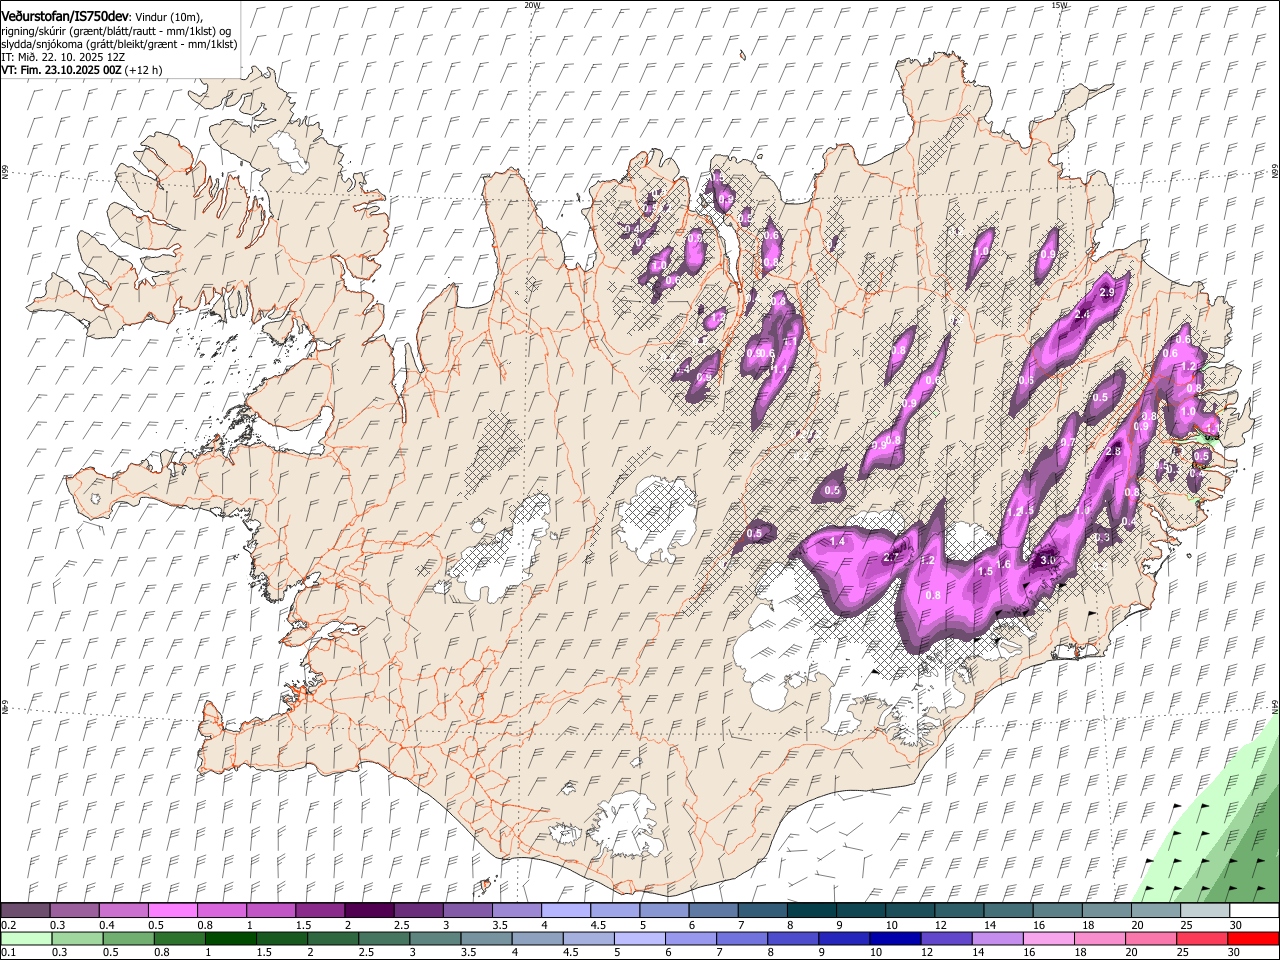Click the 1.4 precipitation value on the map
Screen dimensions: 1280x960
tap(838, 541)
